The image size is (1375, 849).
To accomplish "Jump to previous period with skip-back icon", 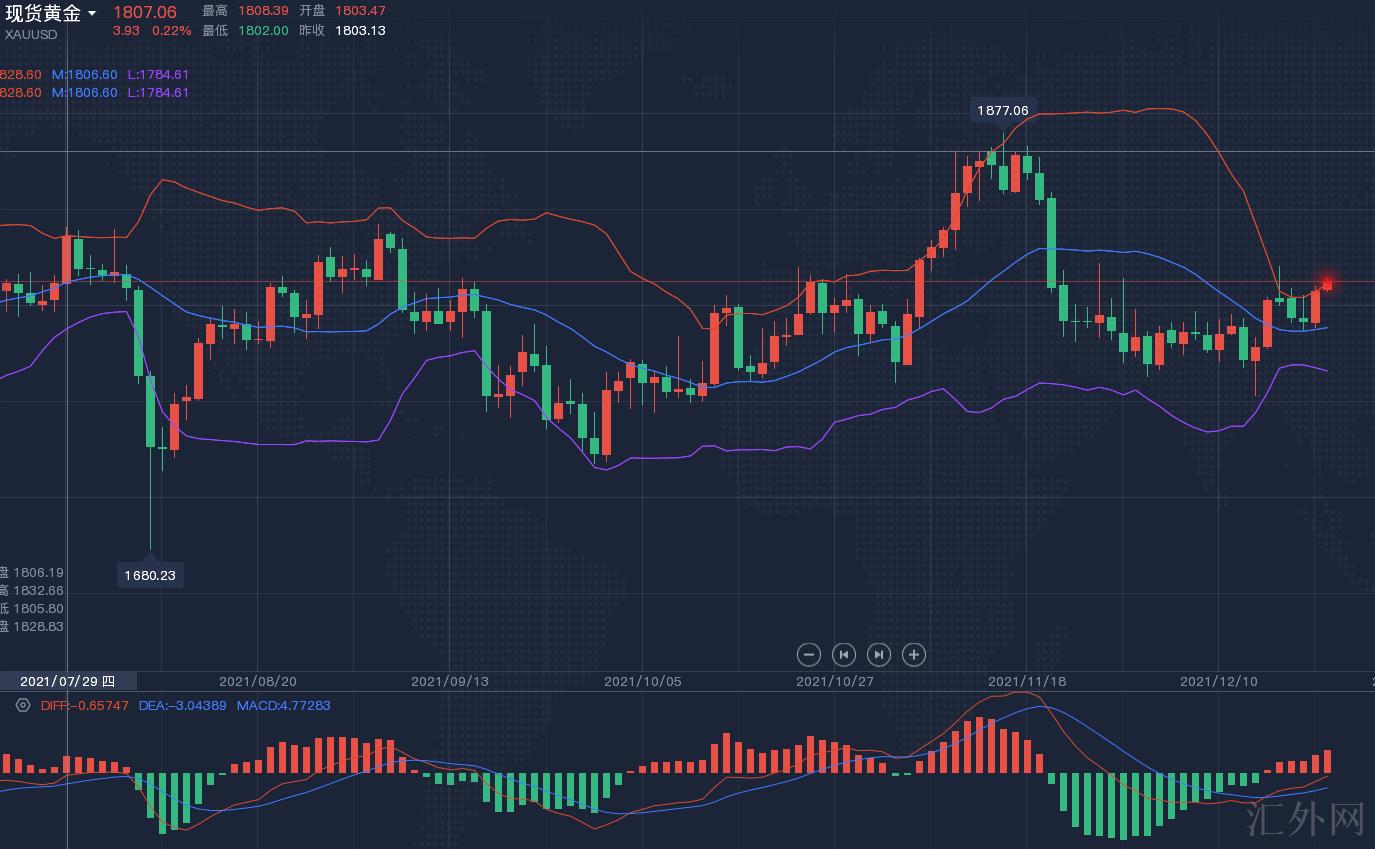I will pos(844,655).
